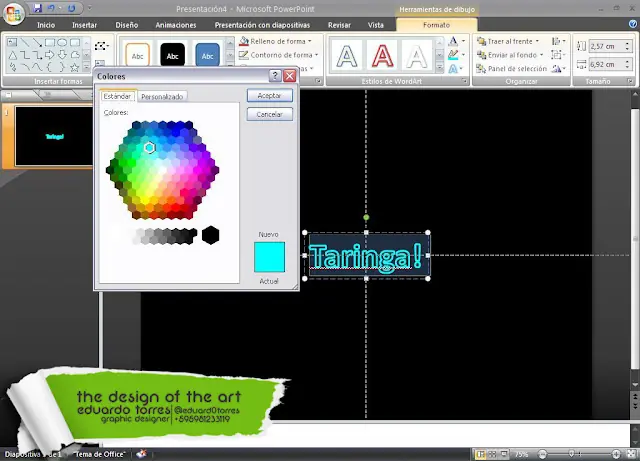Select the left brace shape

point(50,67)
